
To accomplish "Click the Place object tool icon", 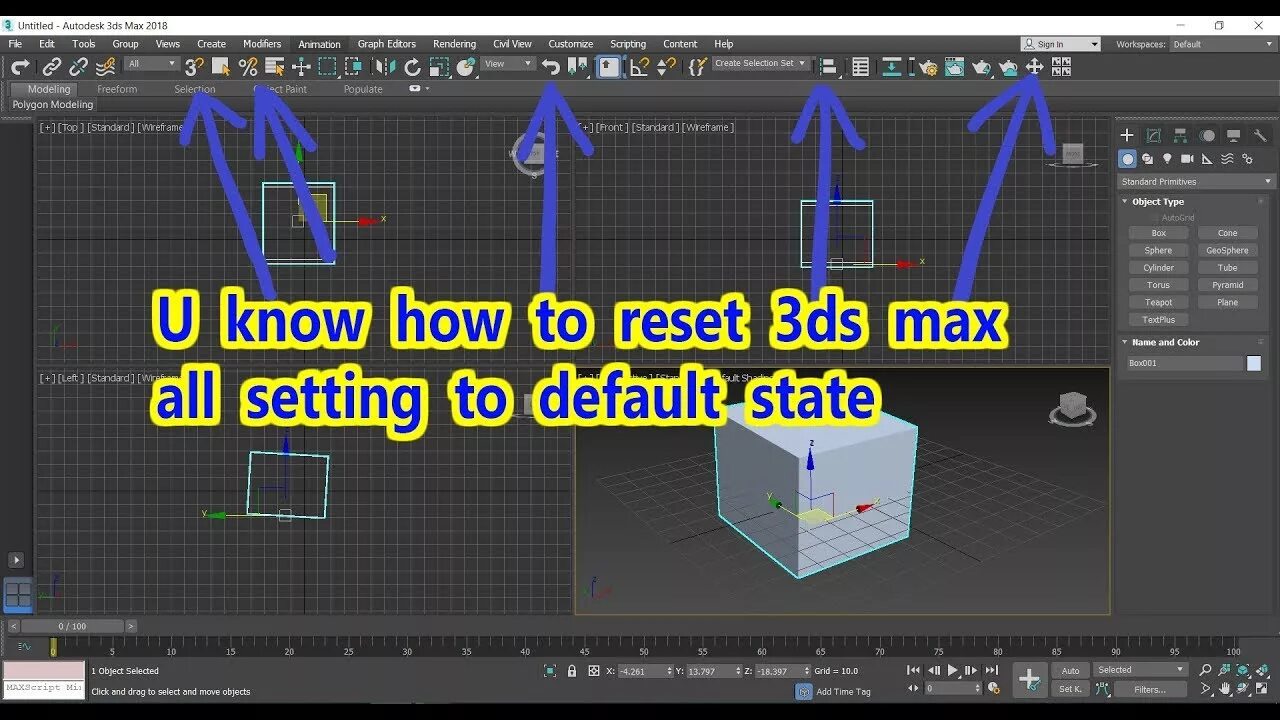I will click(466, 67).
